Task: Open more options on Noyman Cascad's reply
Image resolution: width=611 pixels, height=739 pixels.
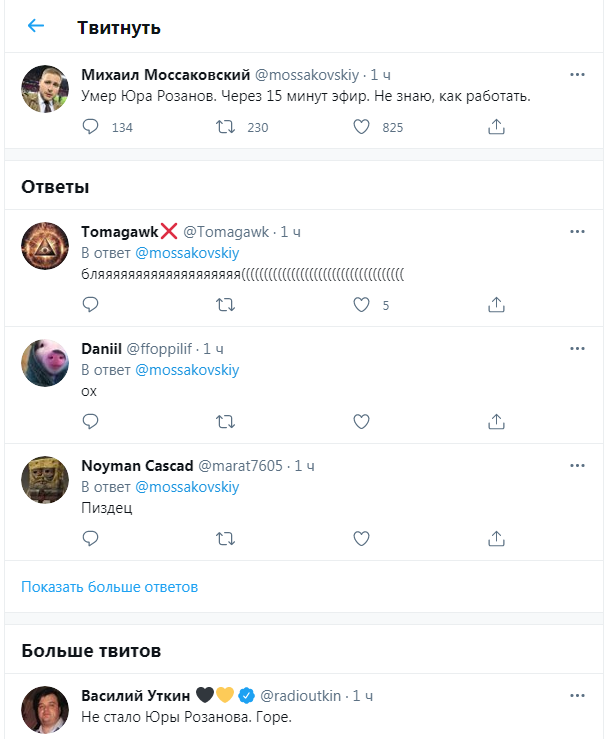Action: click(x=577, y=465)
